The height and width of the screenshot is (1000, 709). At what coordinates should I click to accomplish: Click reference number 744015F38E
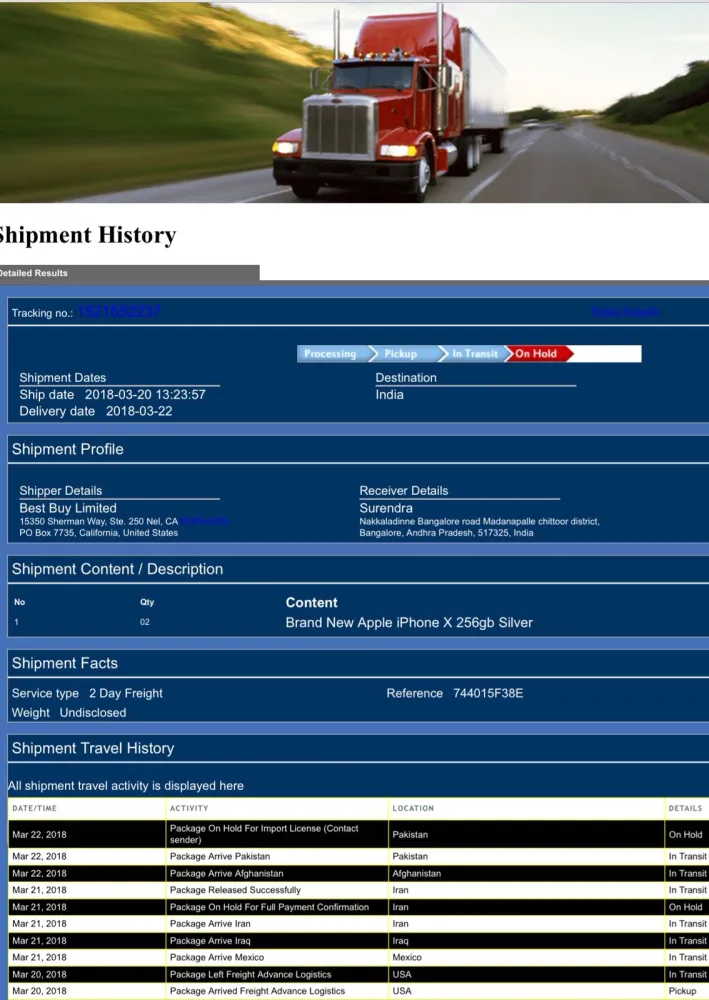(488, 693)
